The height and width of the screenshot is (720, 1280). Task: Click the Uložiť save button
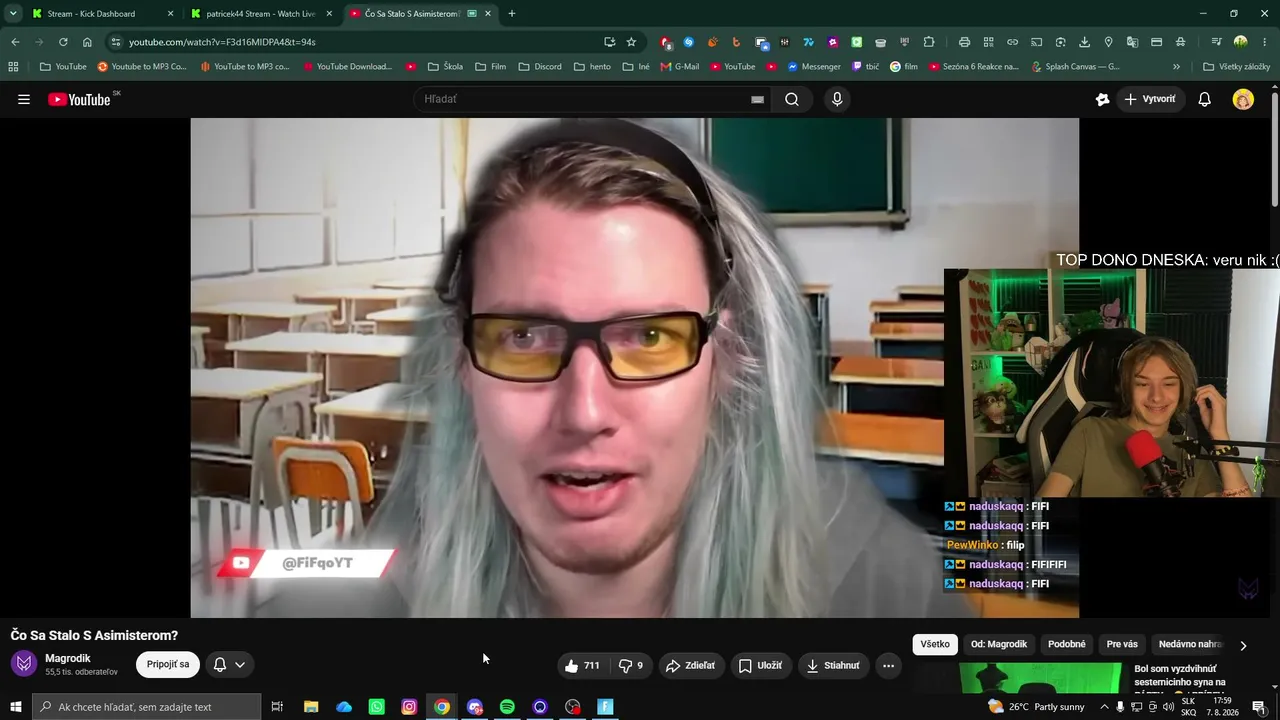tap(760, 665)
